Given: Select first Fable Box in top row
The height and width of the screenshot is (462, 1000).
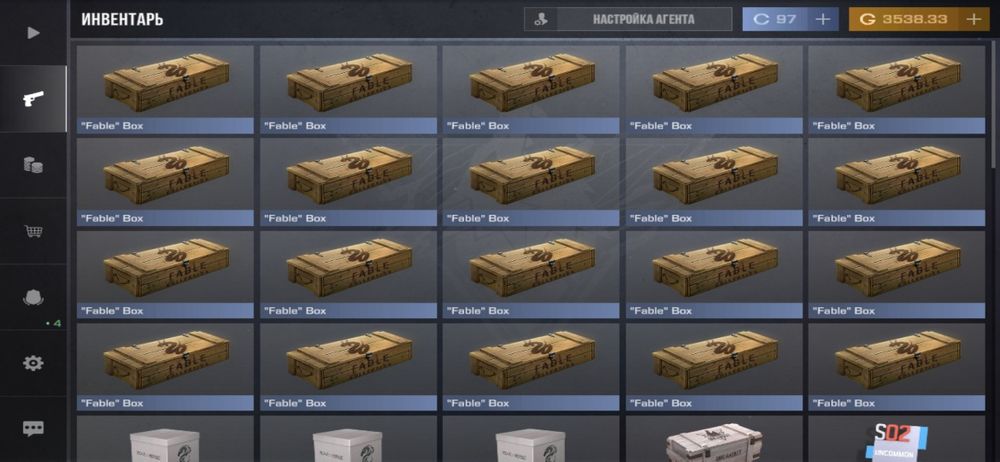Looking at the screenshot, I should 165,89.
